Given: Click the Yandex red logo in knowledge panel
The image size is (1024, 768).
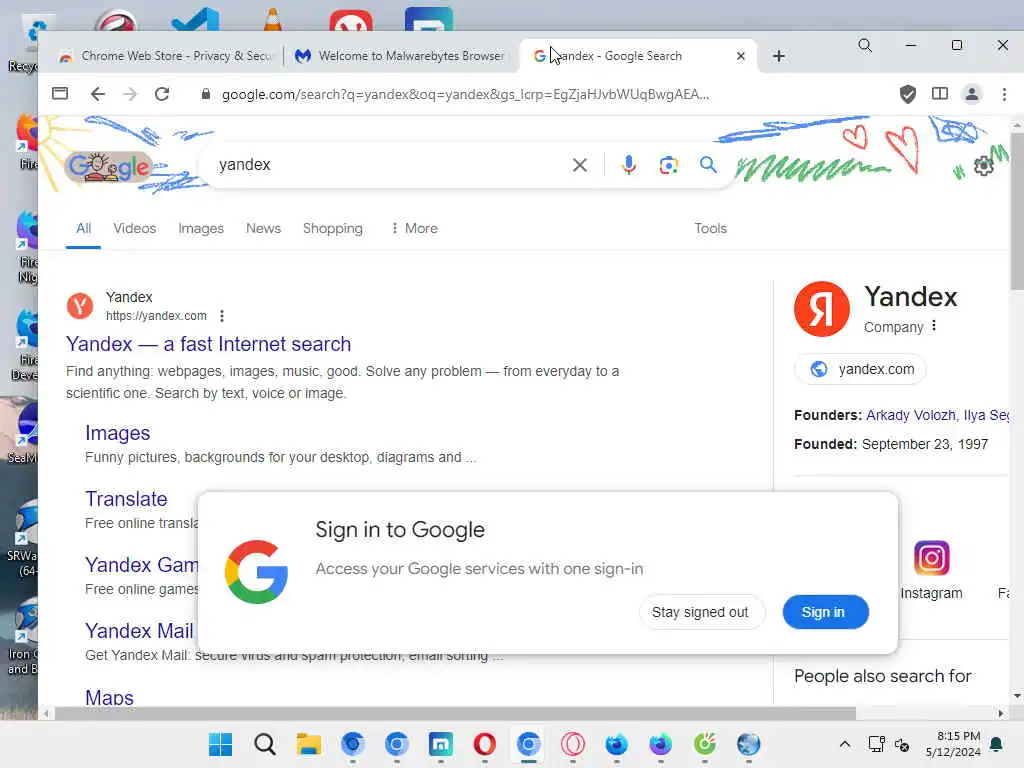Looking at the screenshot, I should click(822, 309).
